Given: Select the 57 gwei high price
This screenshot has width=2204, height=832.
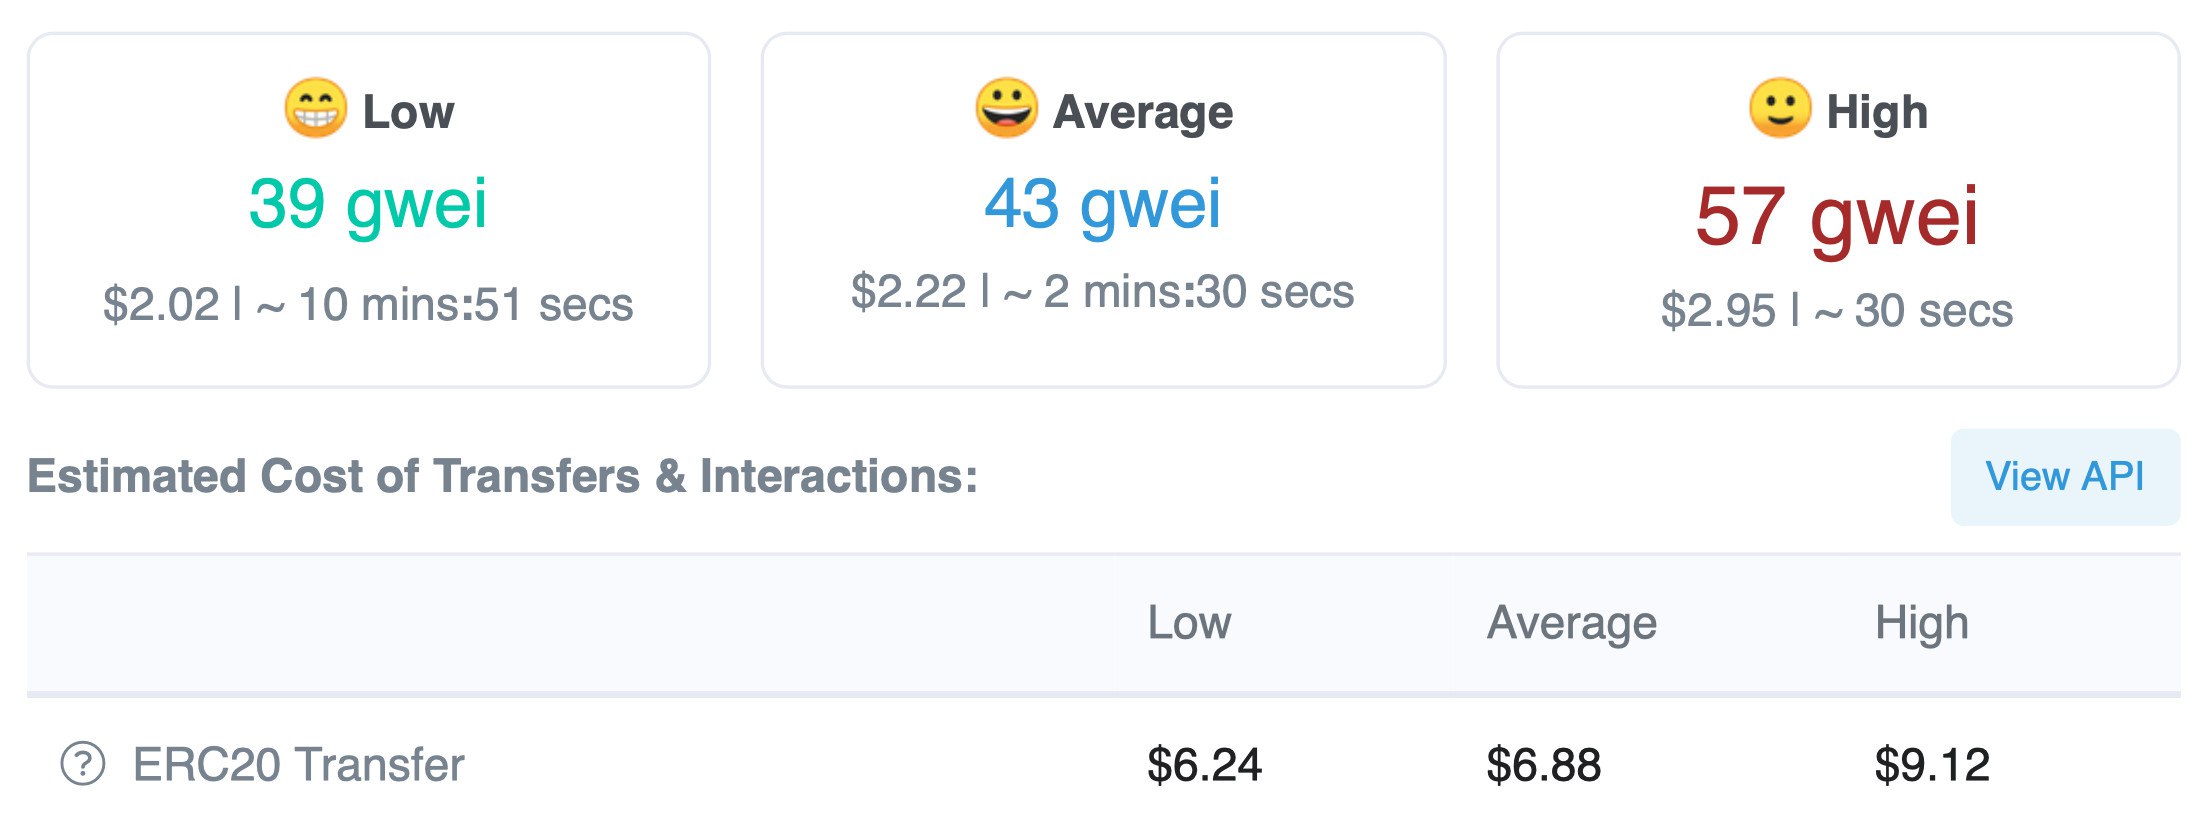Looking at the screenshot, I should 1837,217.
